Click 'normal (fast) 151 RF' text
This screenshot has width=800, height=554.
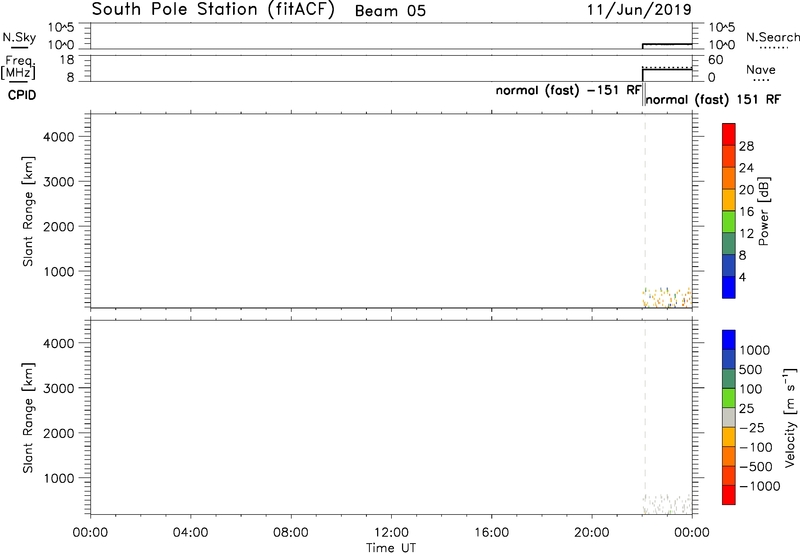click(713, 99)
